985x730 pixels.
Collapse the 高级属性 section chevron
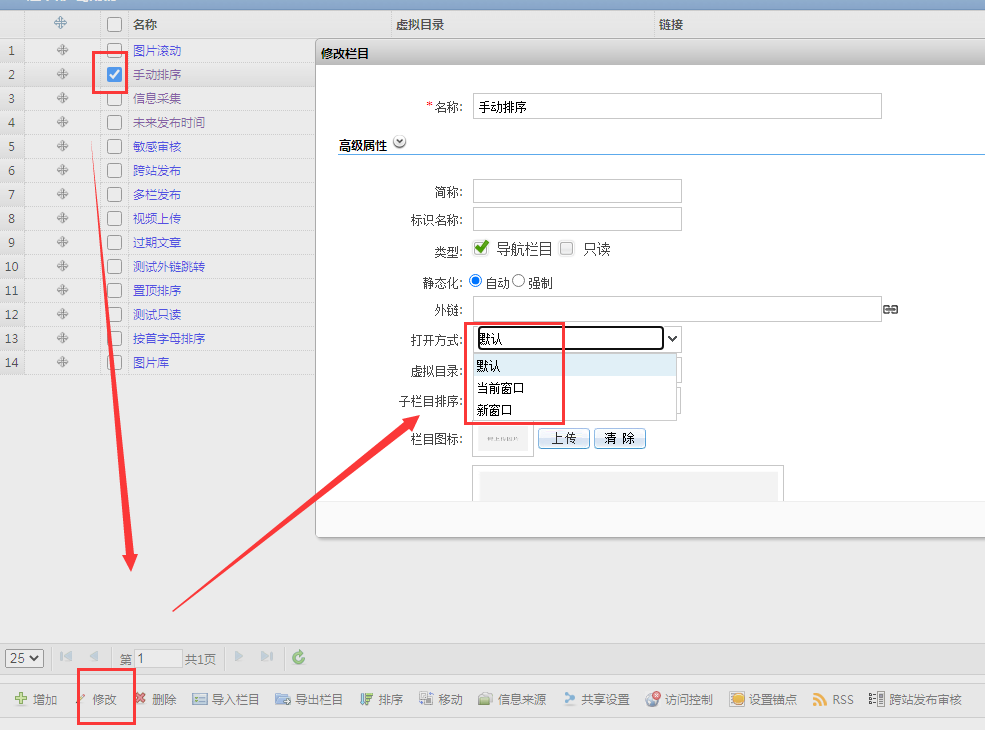pos(400,143)
